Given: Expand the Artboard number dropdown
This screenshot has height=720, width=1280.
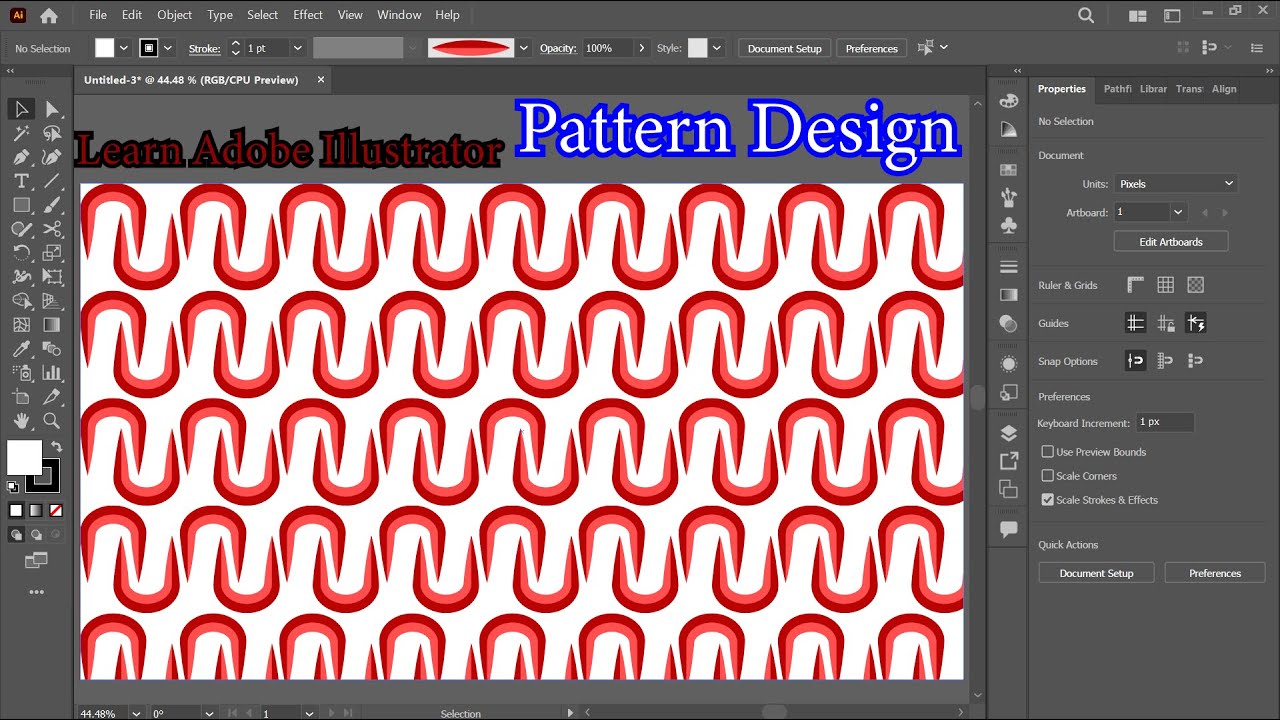Looking at the screenshot, I should click(1178, 212).
